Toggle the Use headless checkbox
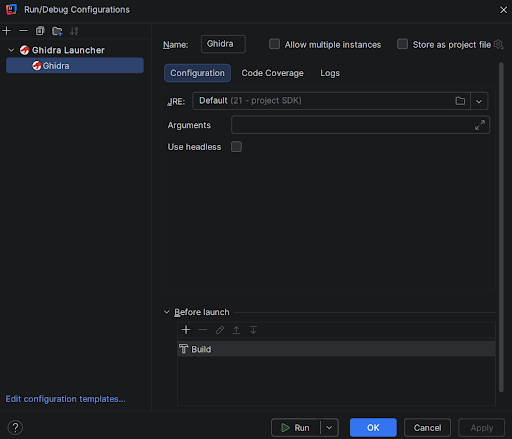The height and width of the screenshot is (439, 512). pos(236,147)
